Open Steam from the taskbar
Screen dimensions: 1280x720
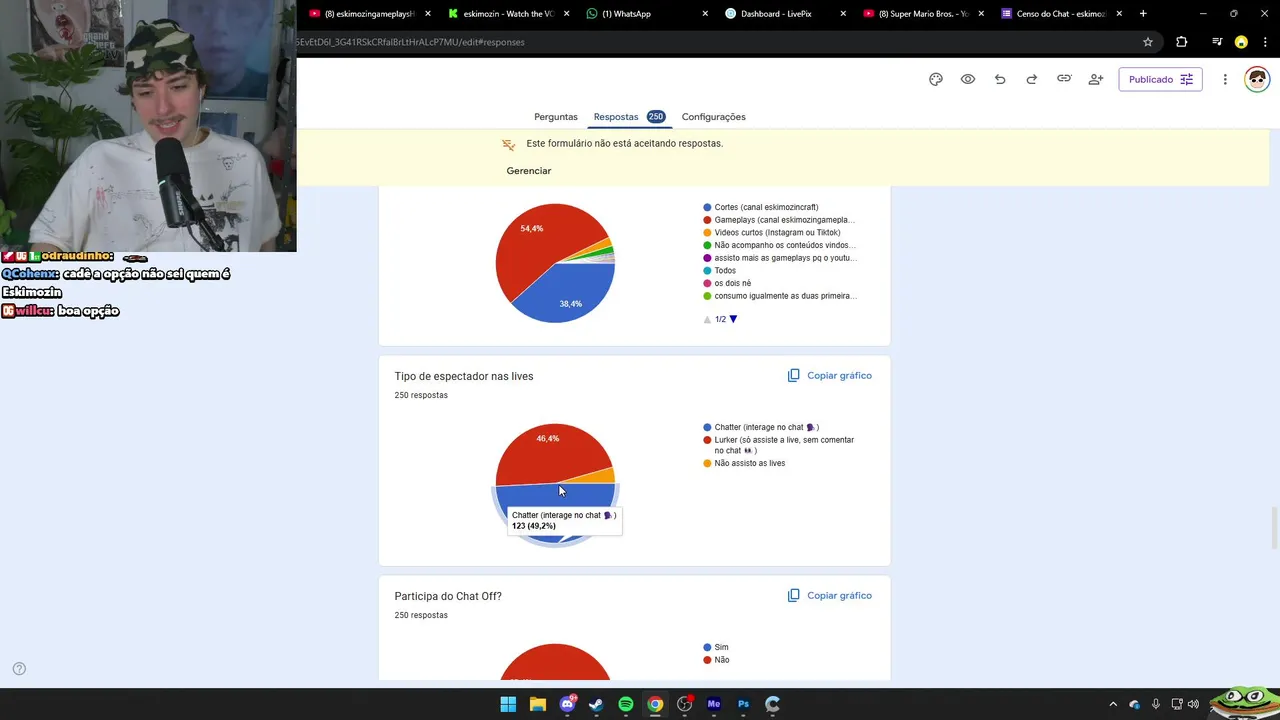coord(596,704)
